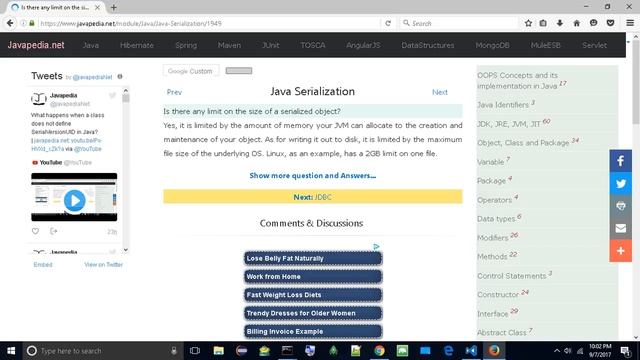The width and height of the screenshot is (640, 360).
Task: Open the Pocket icon in toolbar
Action: click(x=610, y=23)
